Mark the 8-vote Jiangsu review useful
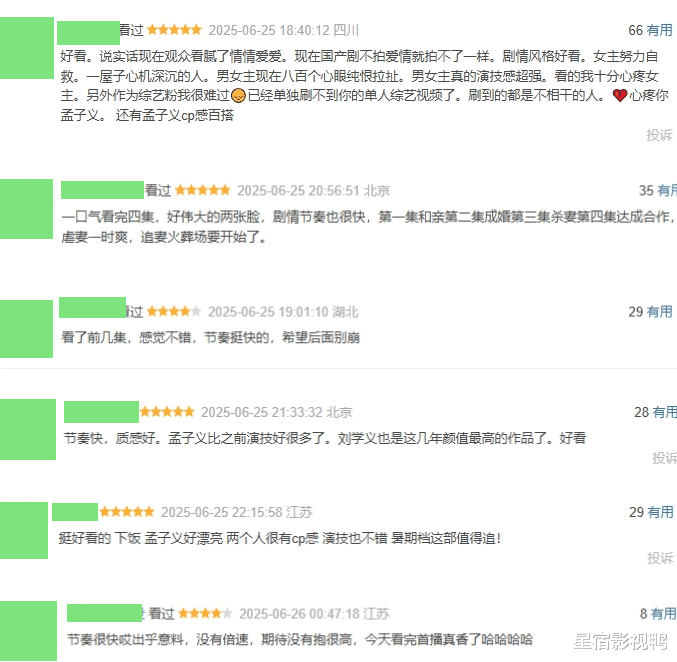Viewport: 677px width, 662px height. 663,614
